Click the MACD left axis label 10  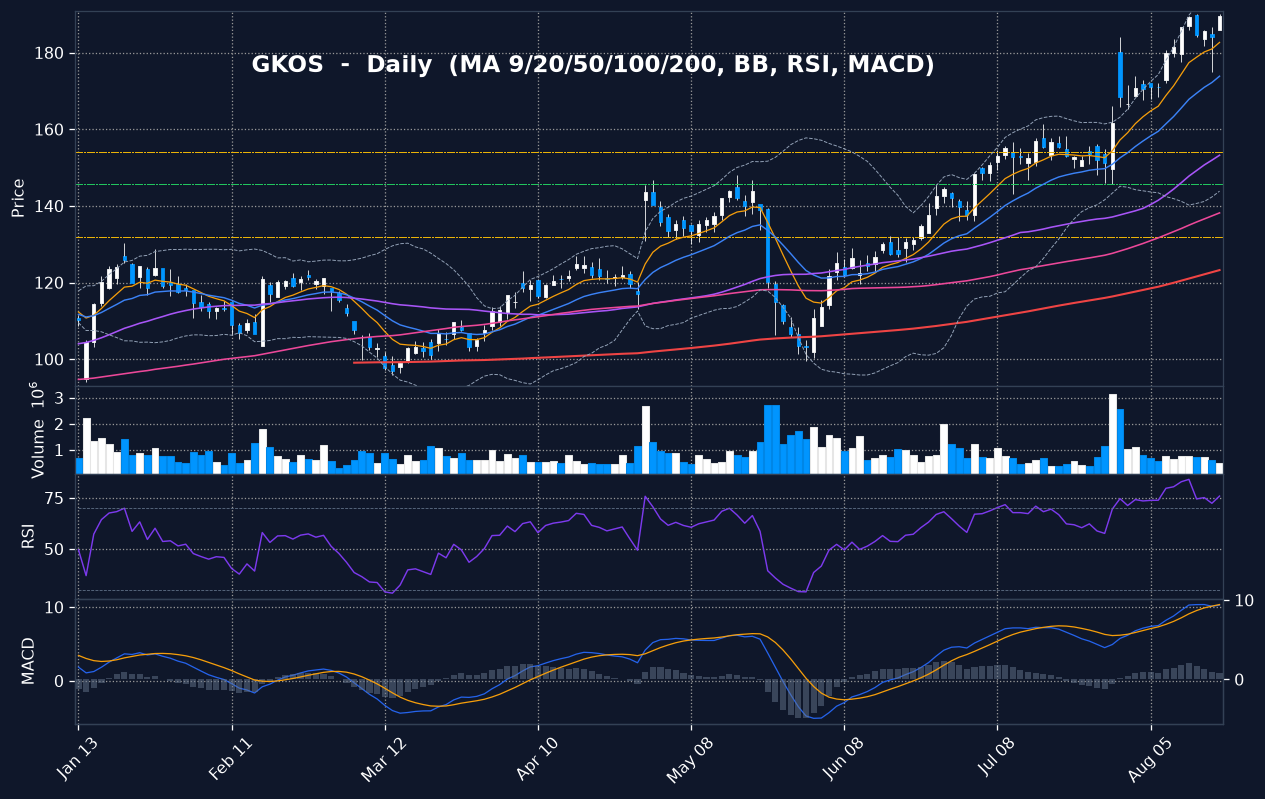tap(55, 608)
